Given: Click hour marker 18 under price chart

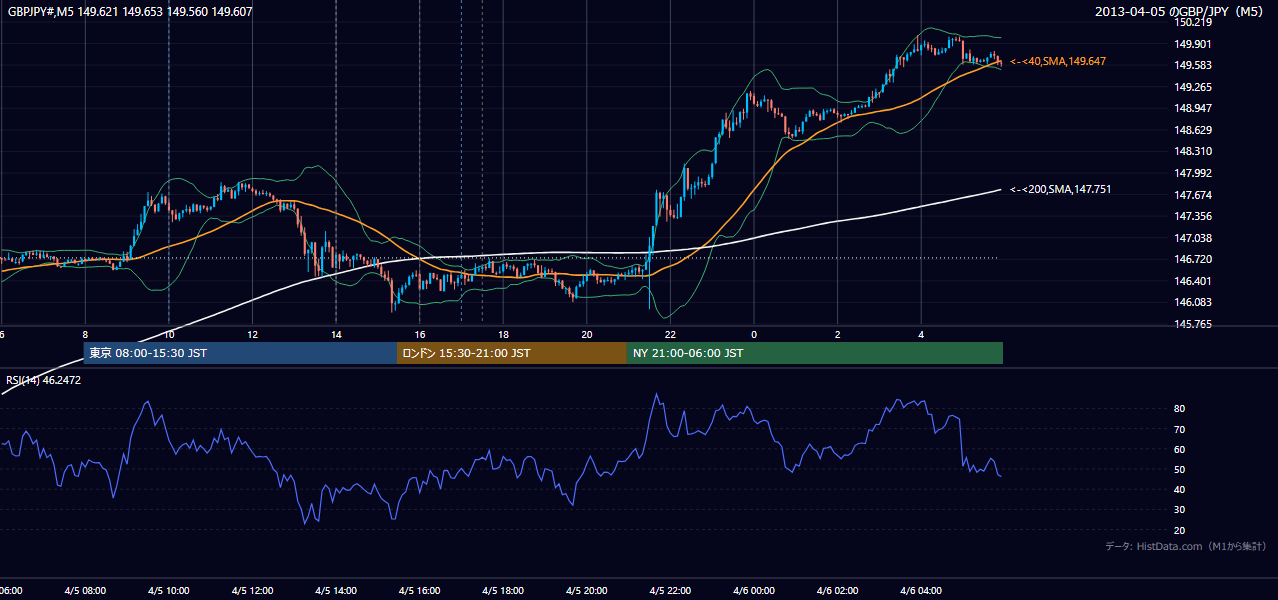Looking at the screenshot, I should (503, 335).
